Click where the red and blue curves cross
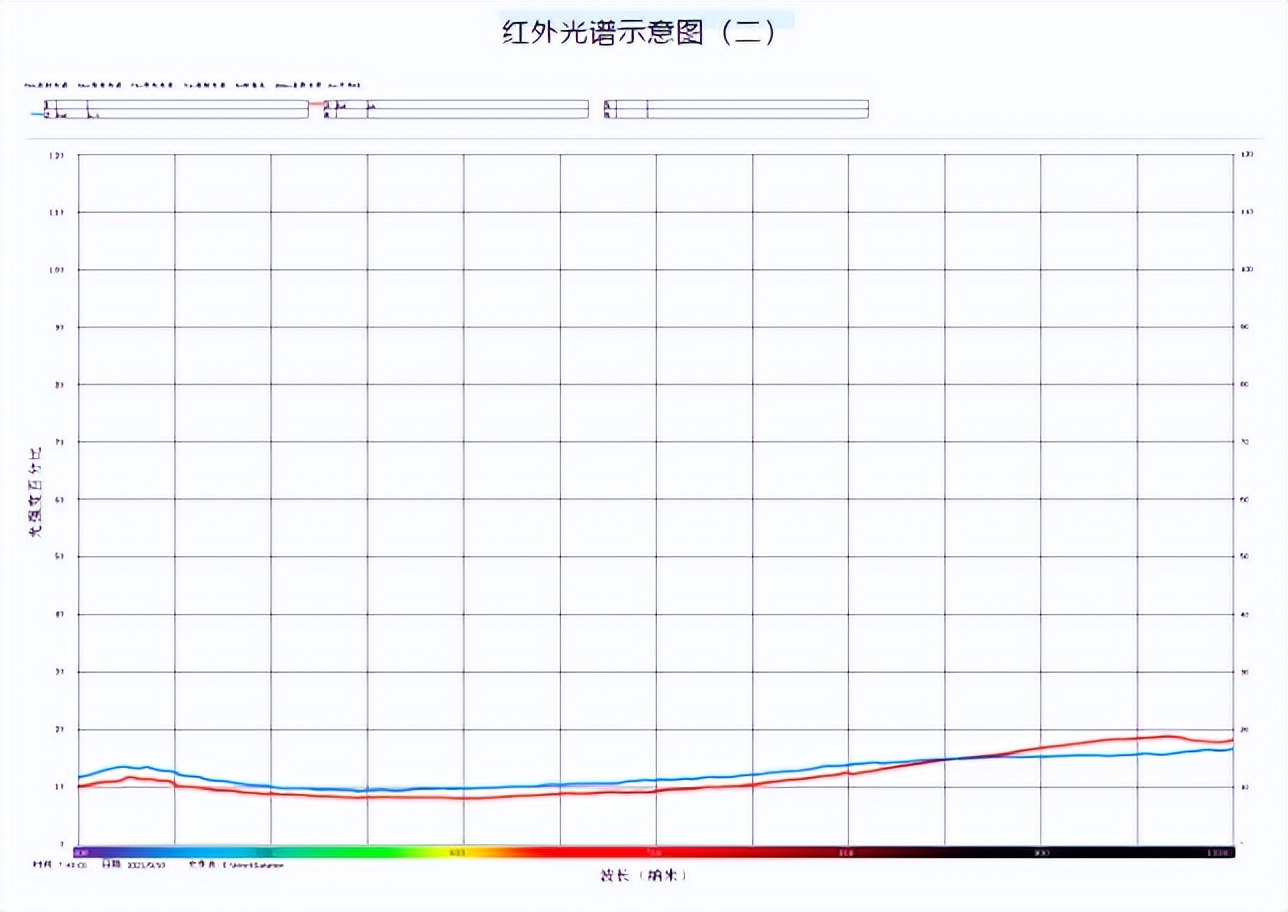 (948, 759)
